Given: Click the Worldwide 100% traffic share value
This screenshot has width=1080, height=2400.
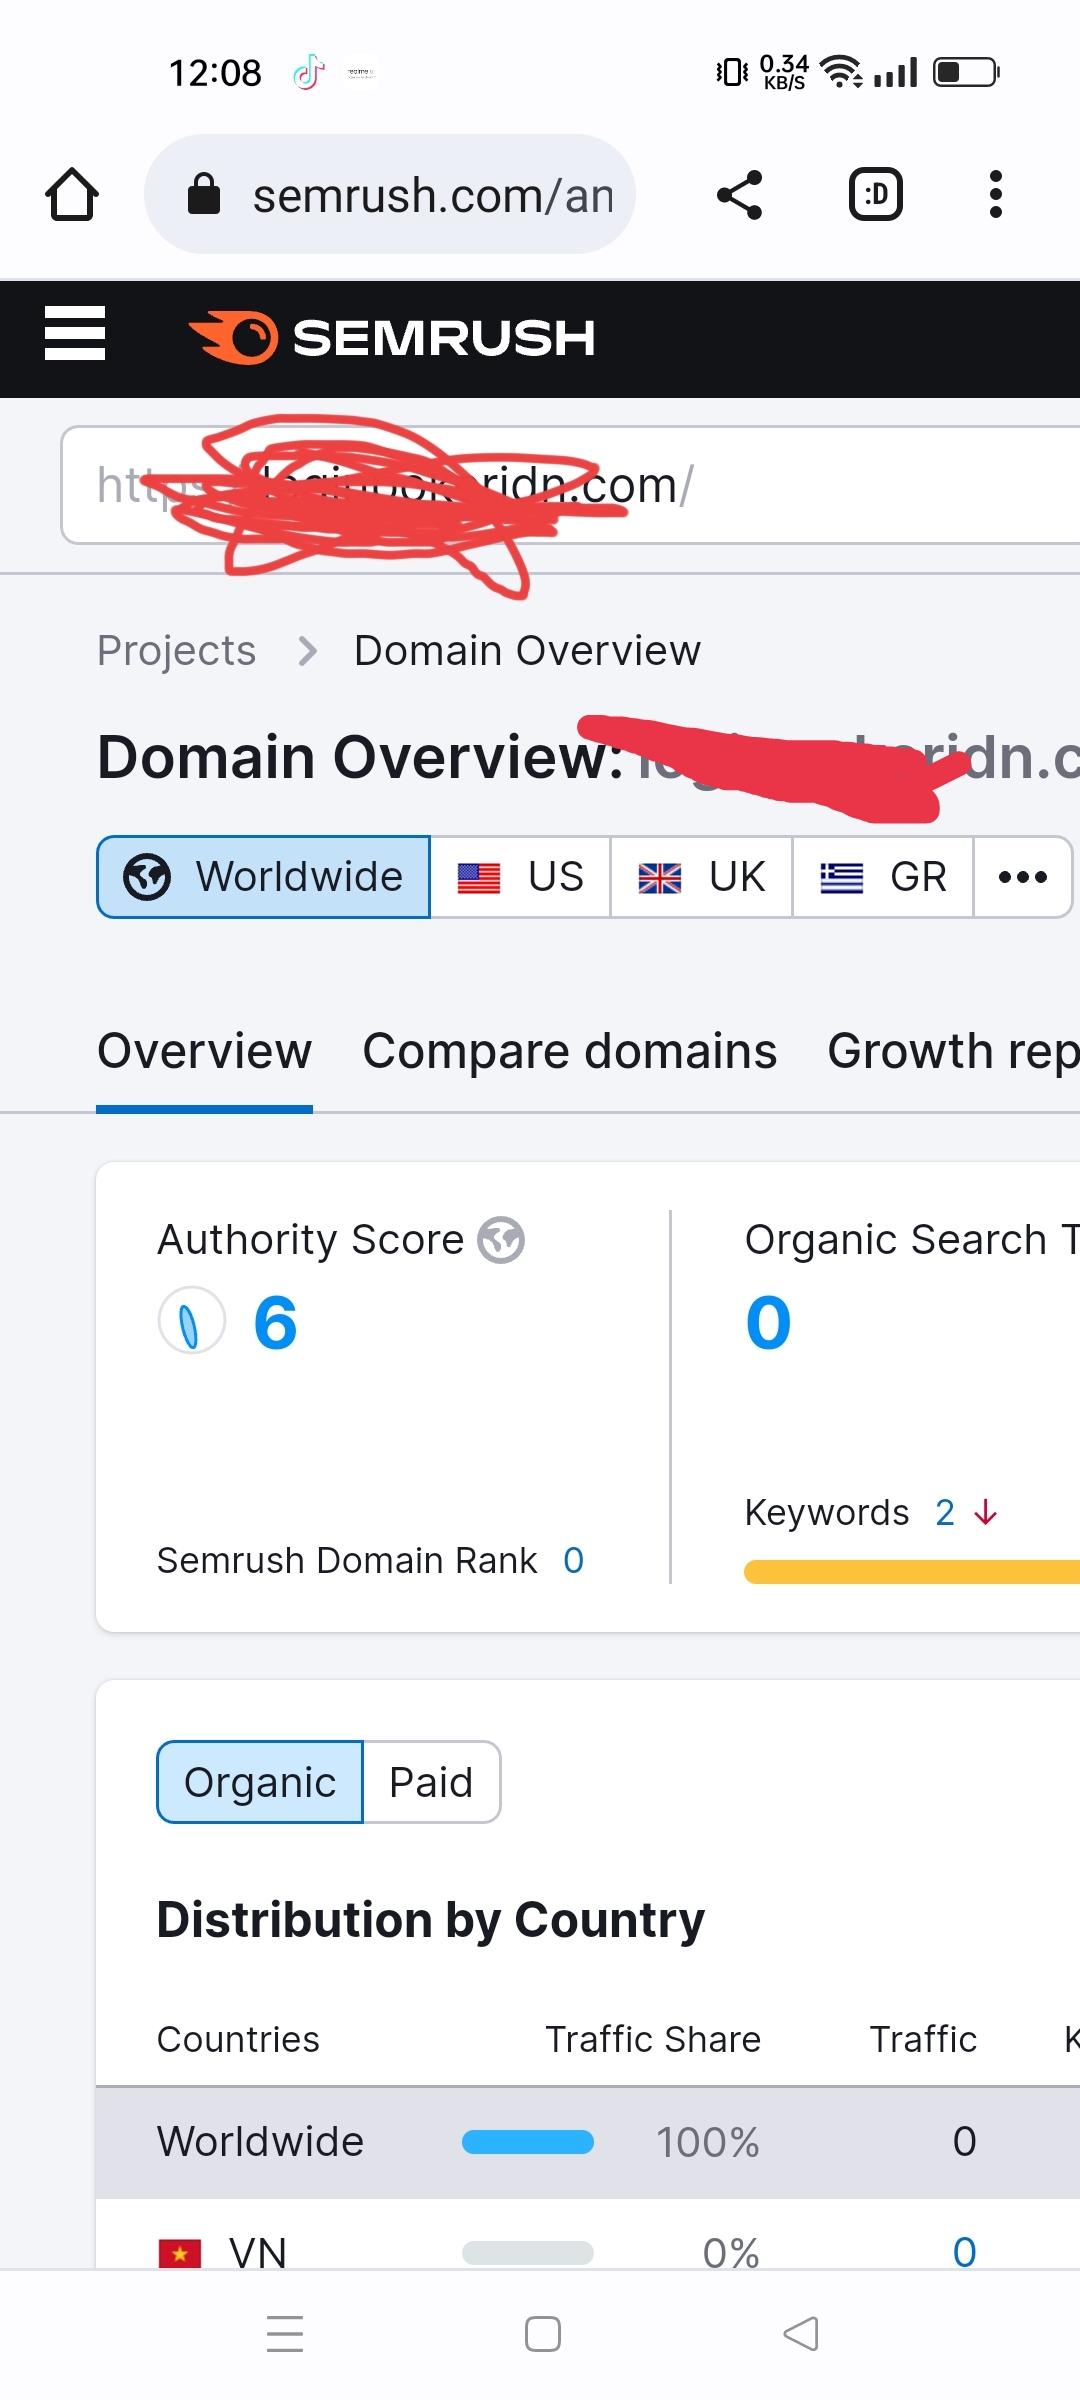Looking at the screenshot, I should point(708,2142).
